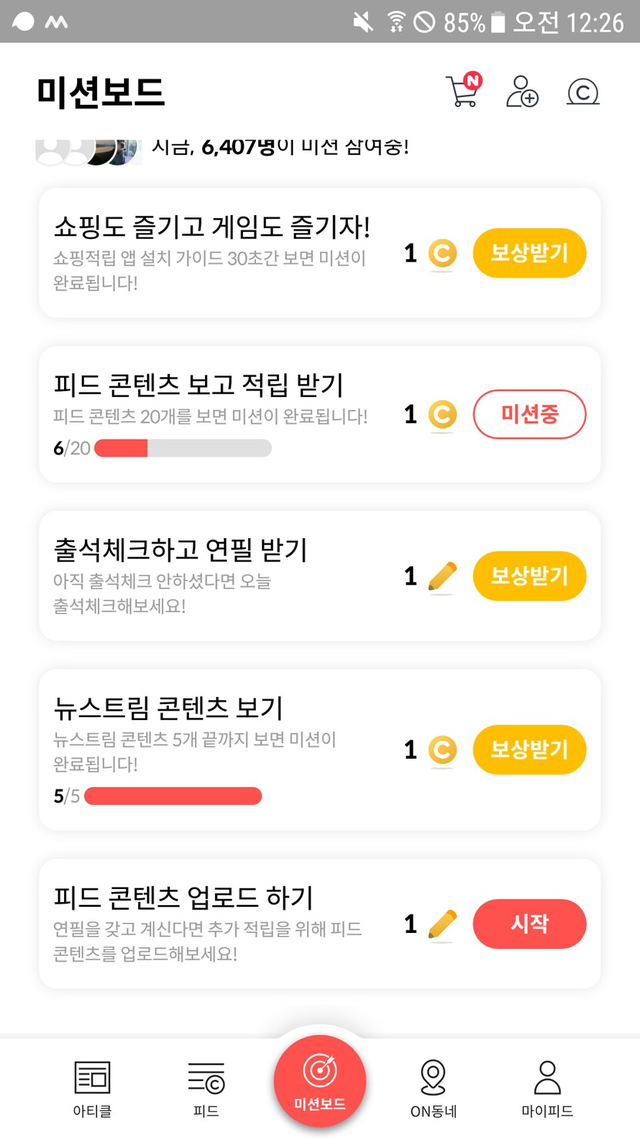
Task: Switch to the 아티클 tab
Action: pyautogui.click(x=92, y=1086)
